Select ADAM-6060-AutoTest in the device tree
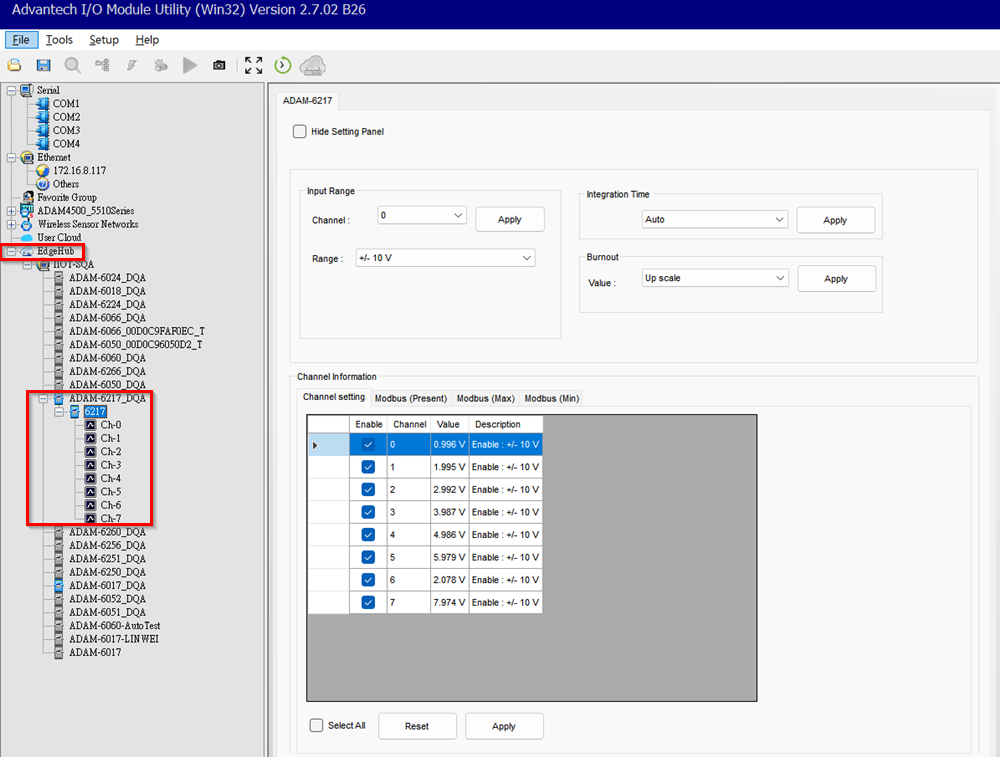 [x=114, y=625]
